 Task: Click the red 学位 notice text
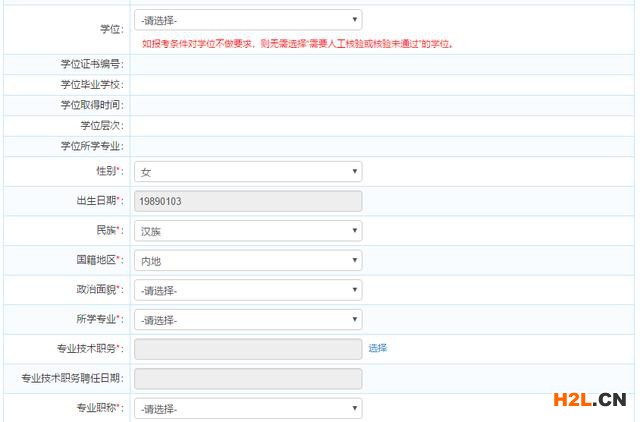click(296, 44)
